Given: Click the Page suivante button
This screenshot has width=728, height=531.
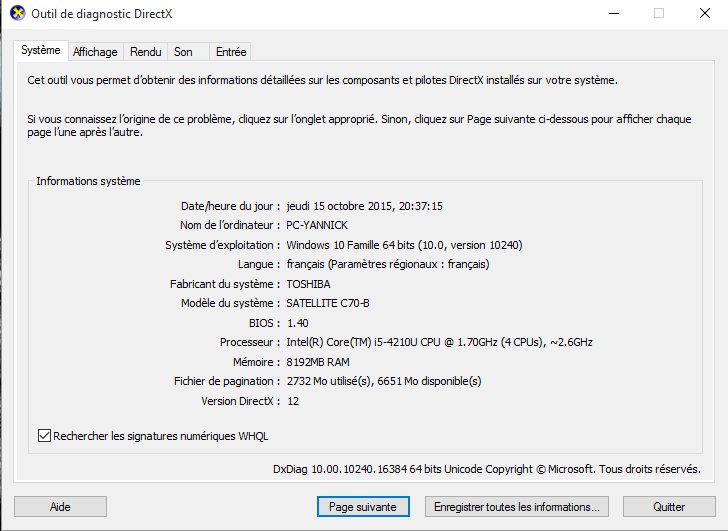Looking at the screenshot, I should click(x=363, y=506).
